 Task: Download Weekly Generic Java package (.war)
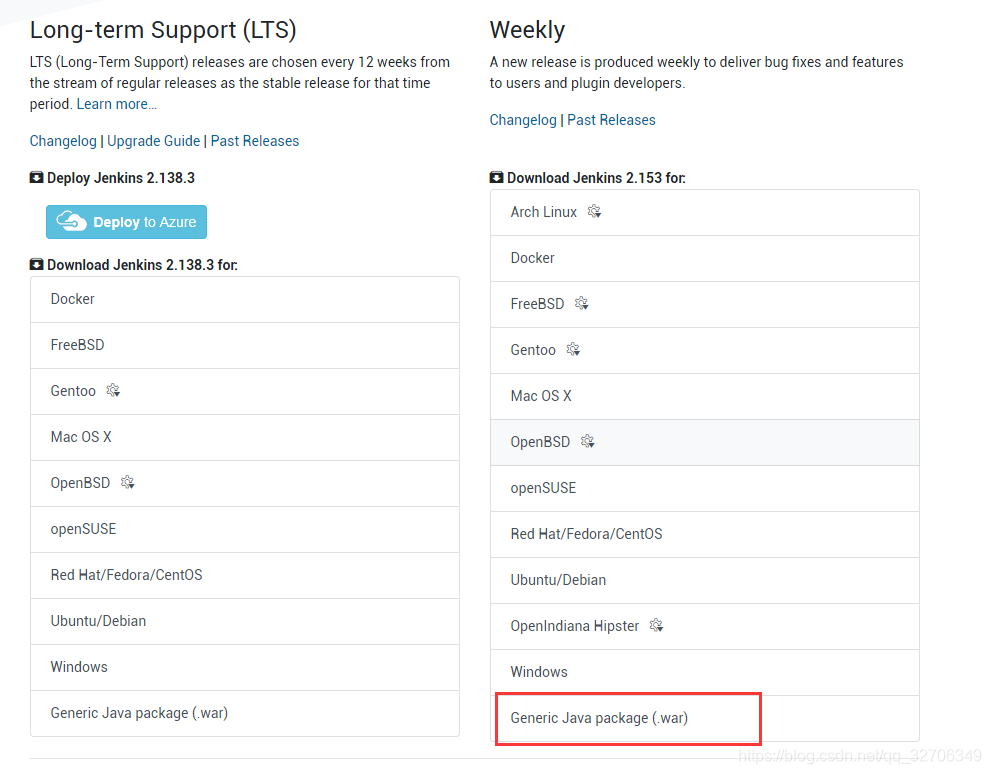tap(705, 718)
